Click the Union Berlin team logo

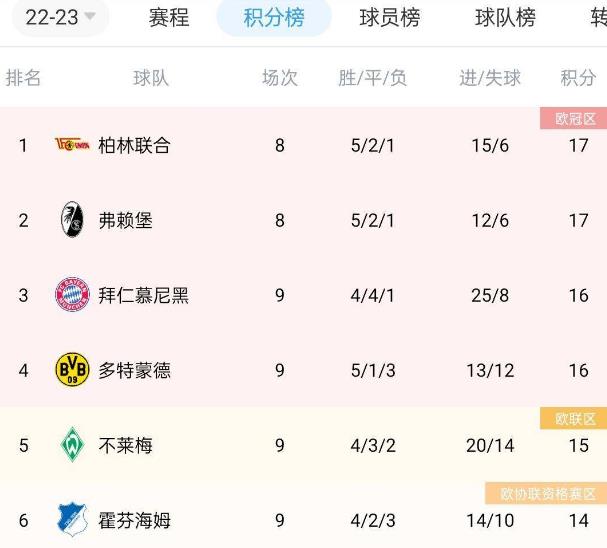[72, 145]
